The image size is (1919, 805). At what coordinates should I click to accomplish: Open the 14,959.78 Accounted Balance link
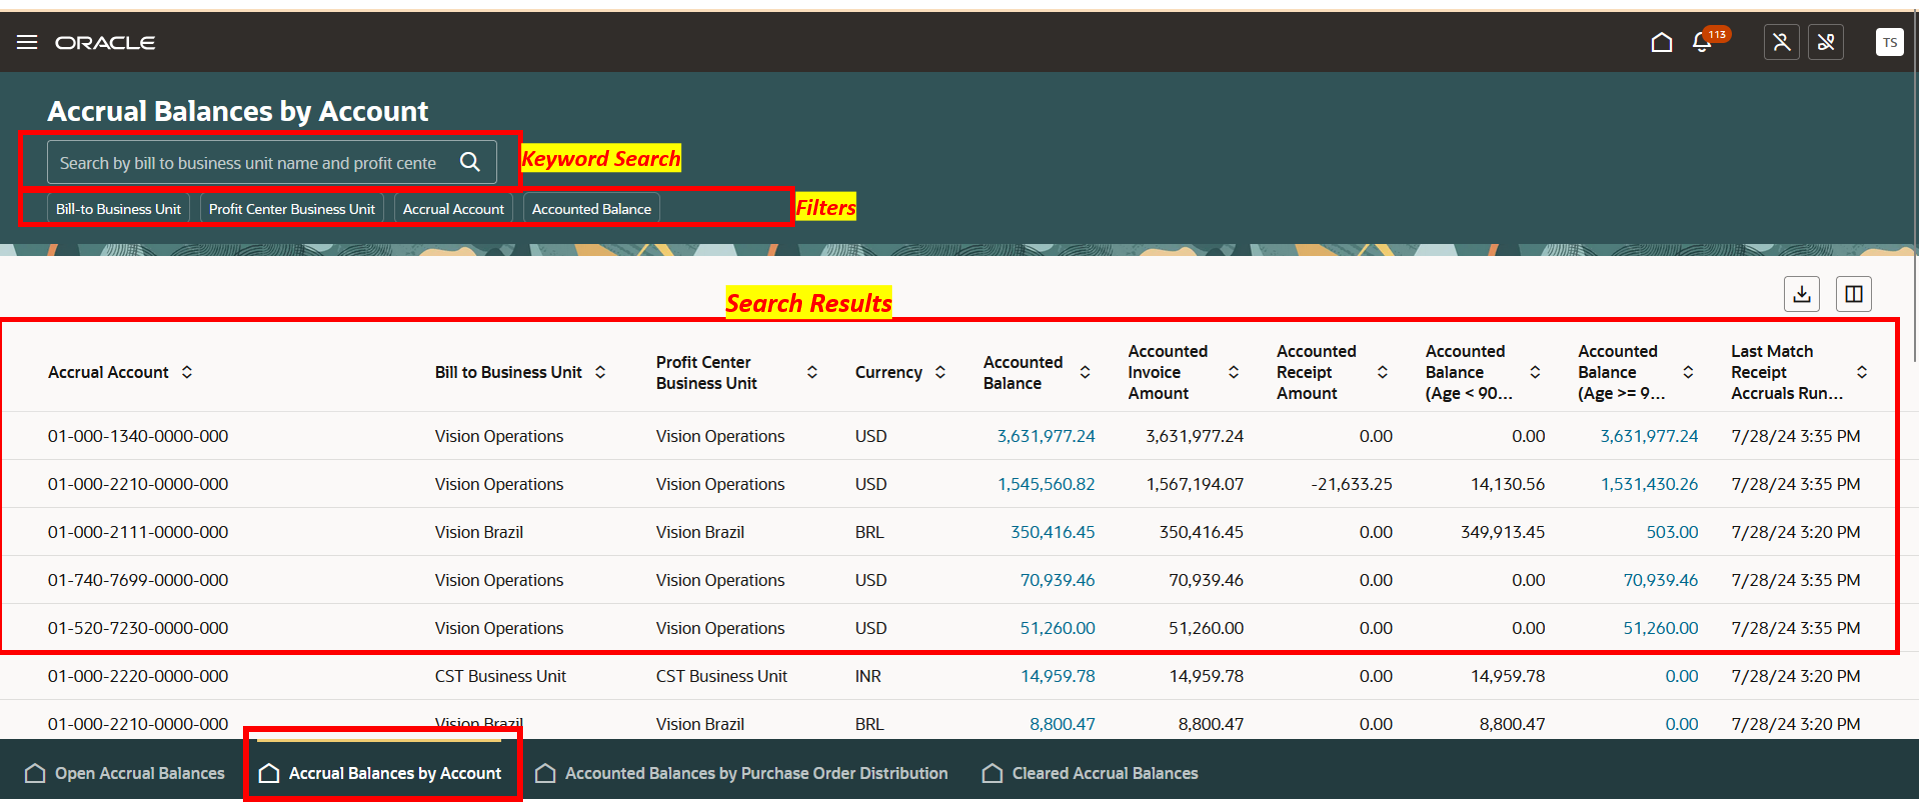pyautogui.click(x=1057, y=676)
